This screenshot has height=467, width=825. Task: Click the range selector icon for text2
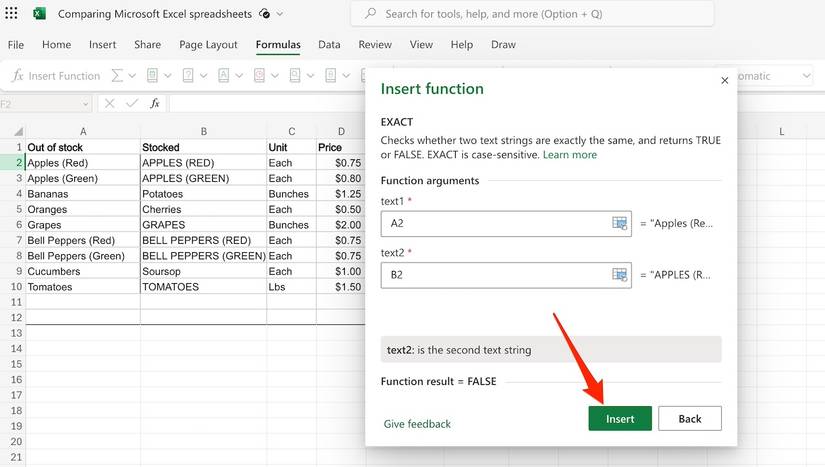619,275
